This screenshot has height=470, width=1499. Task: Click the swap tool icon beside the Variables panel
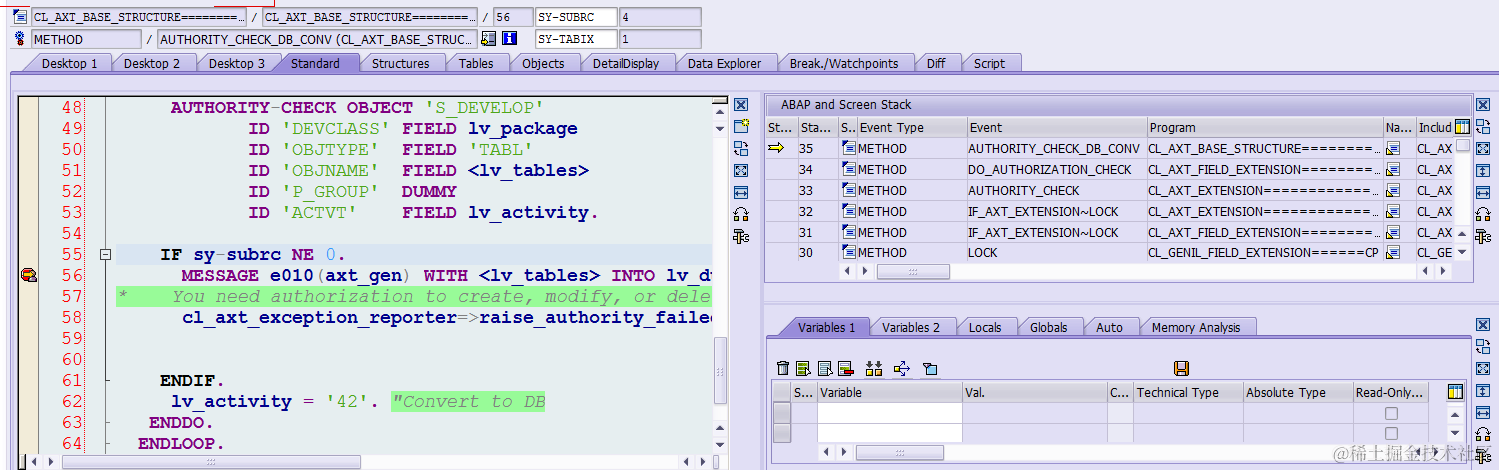coord(1483,347)
